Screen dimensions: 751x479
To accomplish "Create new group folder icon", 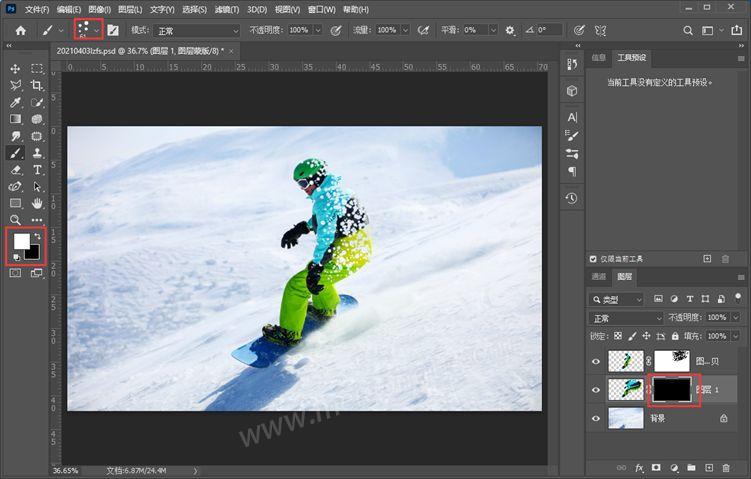I will [x=691, y=468].
